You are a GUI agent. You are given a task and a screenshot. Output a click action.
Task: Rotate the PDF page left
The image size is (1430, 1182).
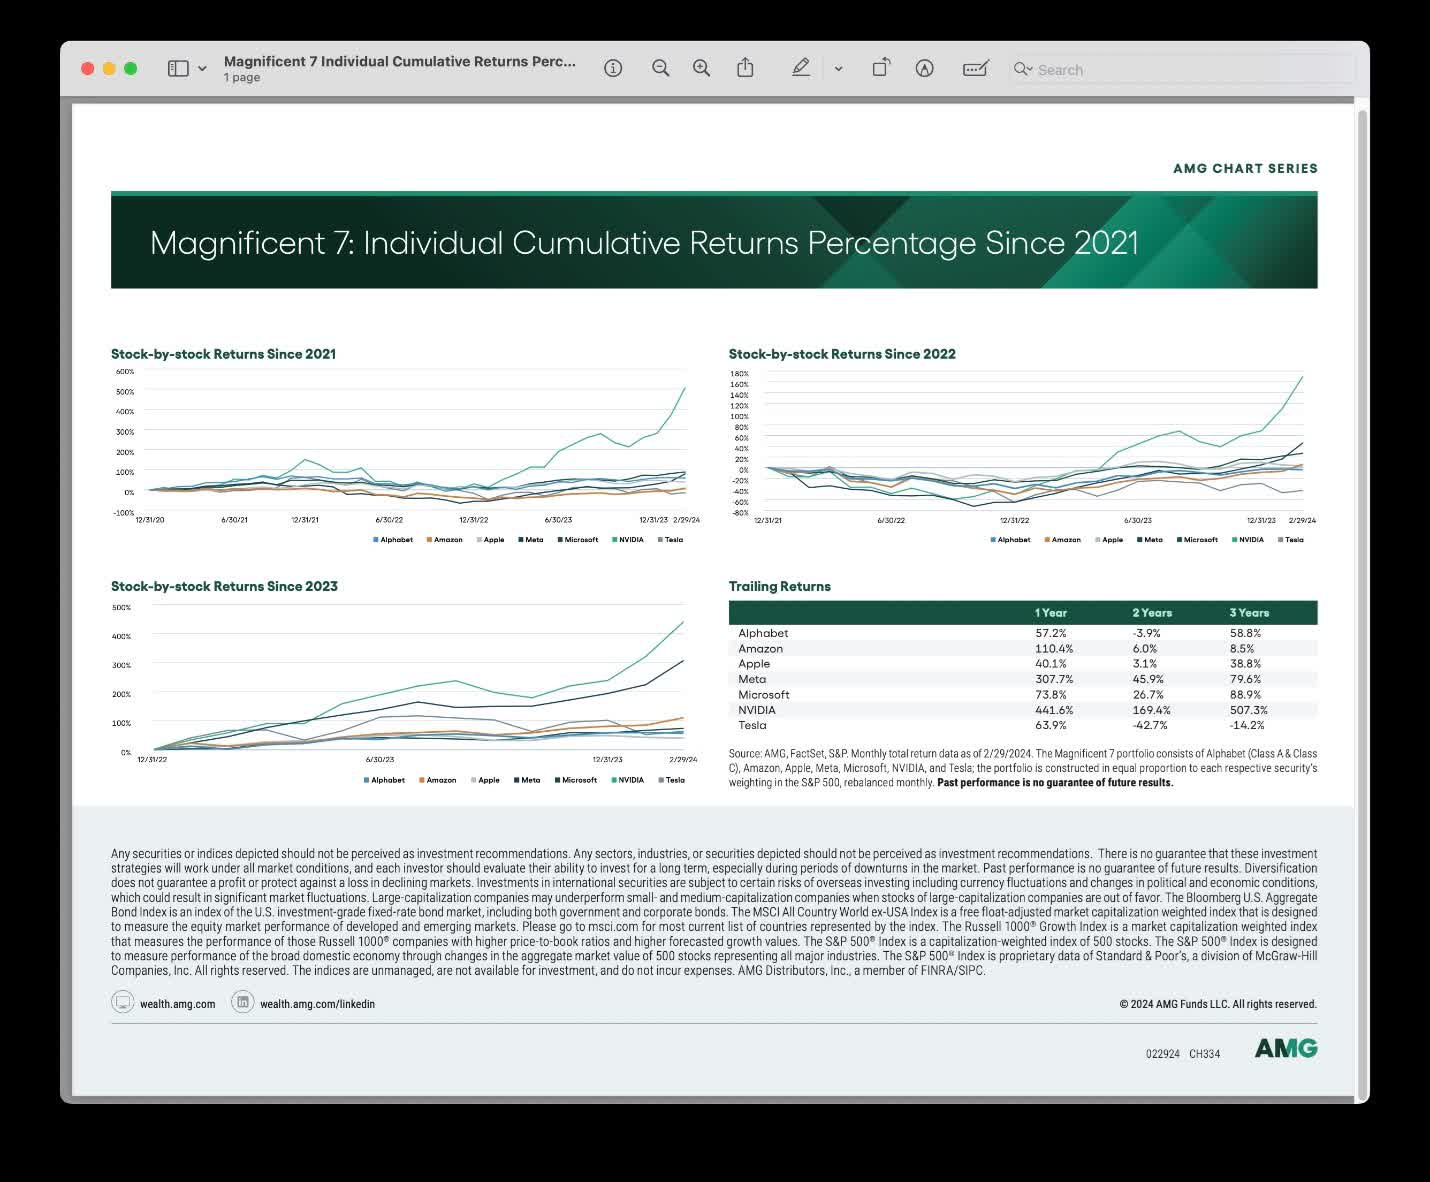pyautogui.click(x=881, y=67)
